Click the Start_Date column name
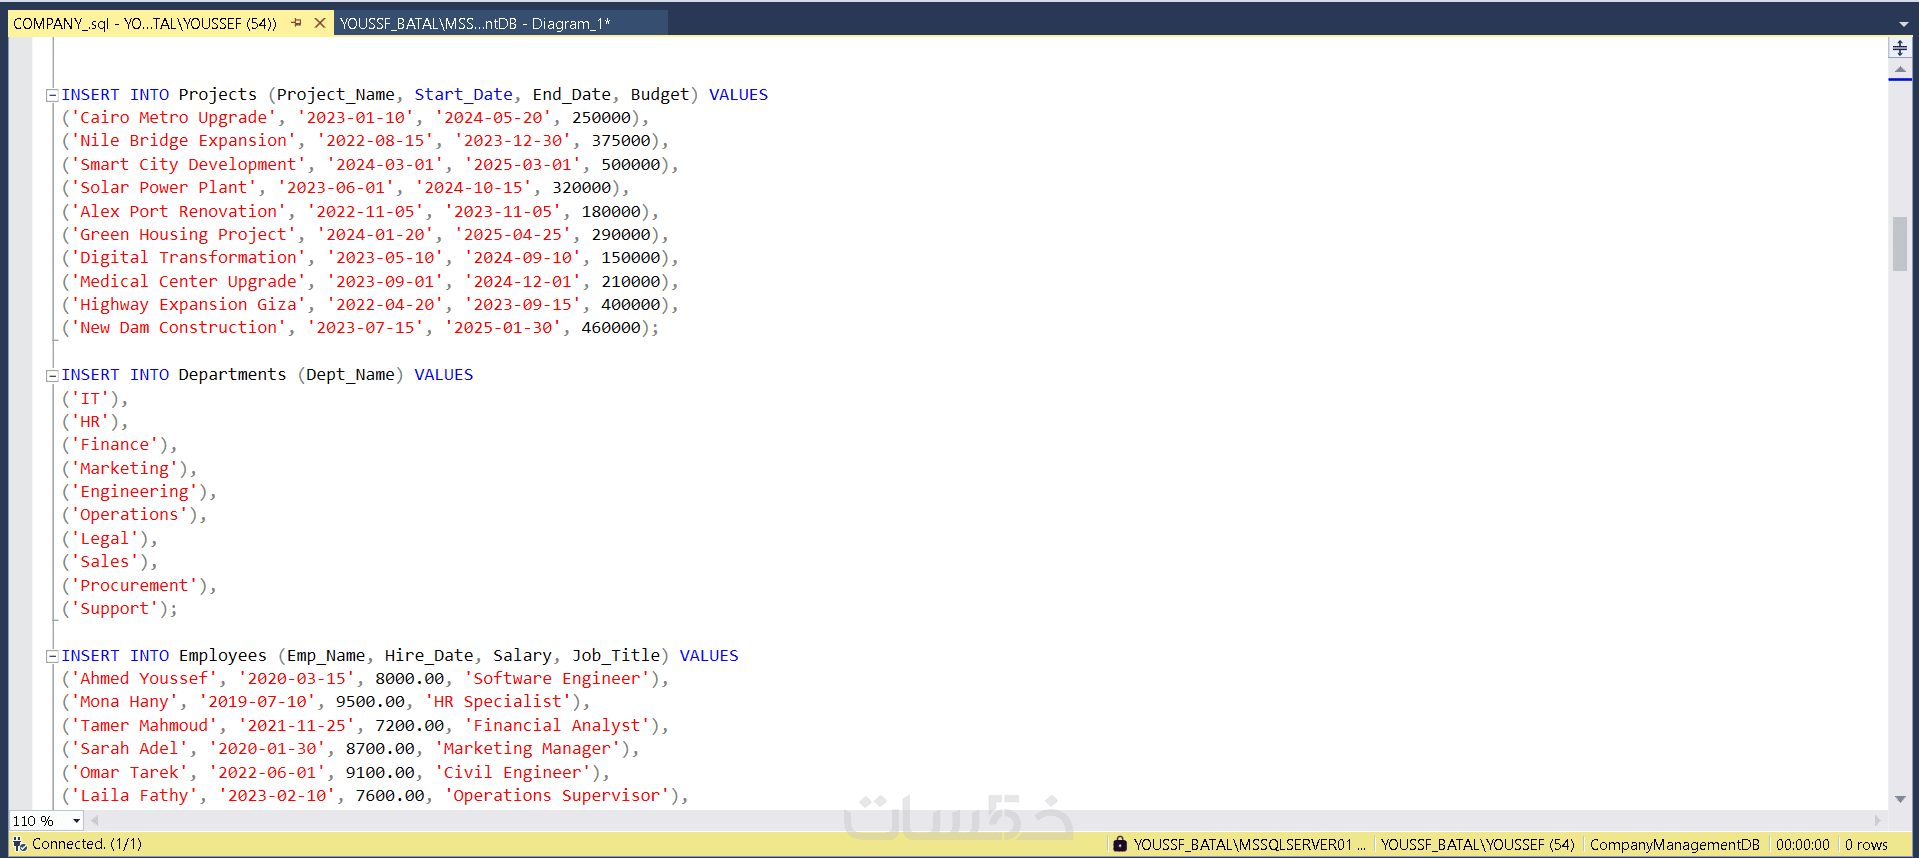1919x858 pixels. [x=463, y=94]
